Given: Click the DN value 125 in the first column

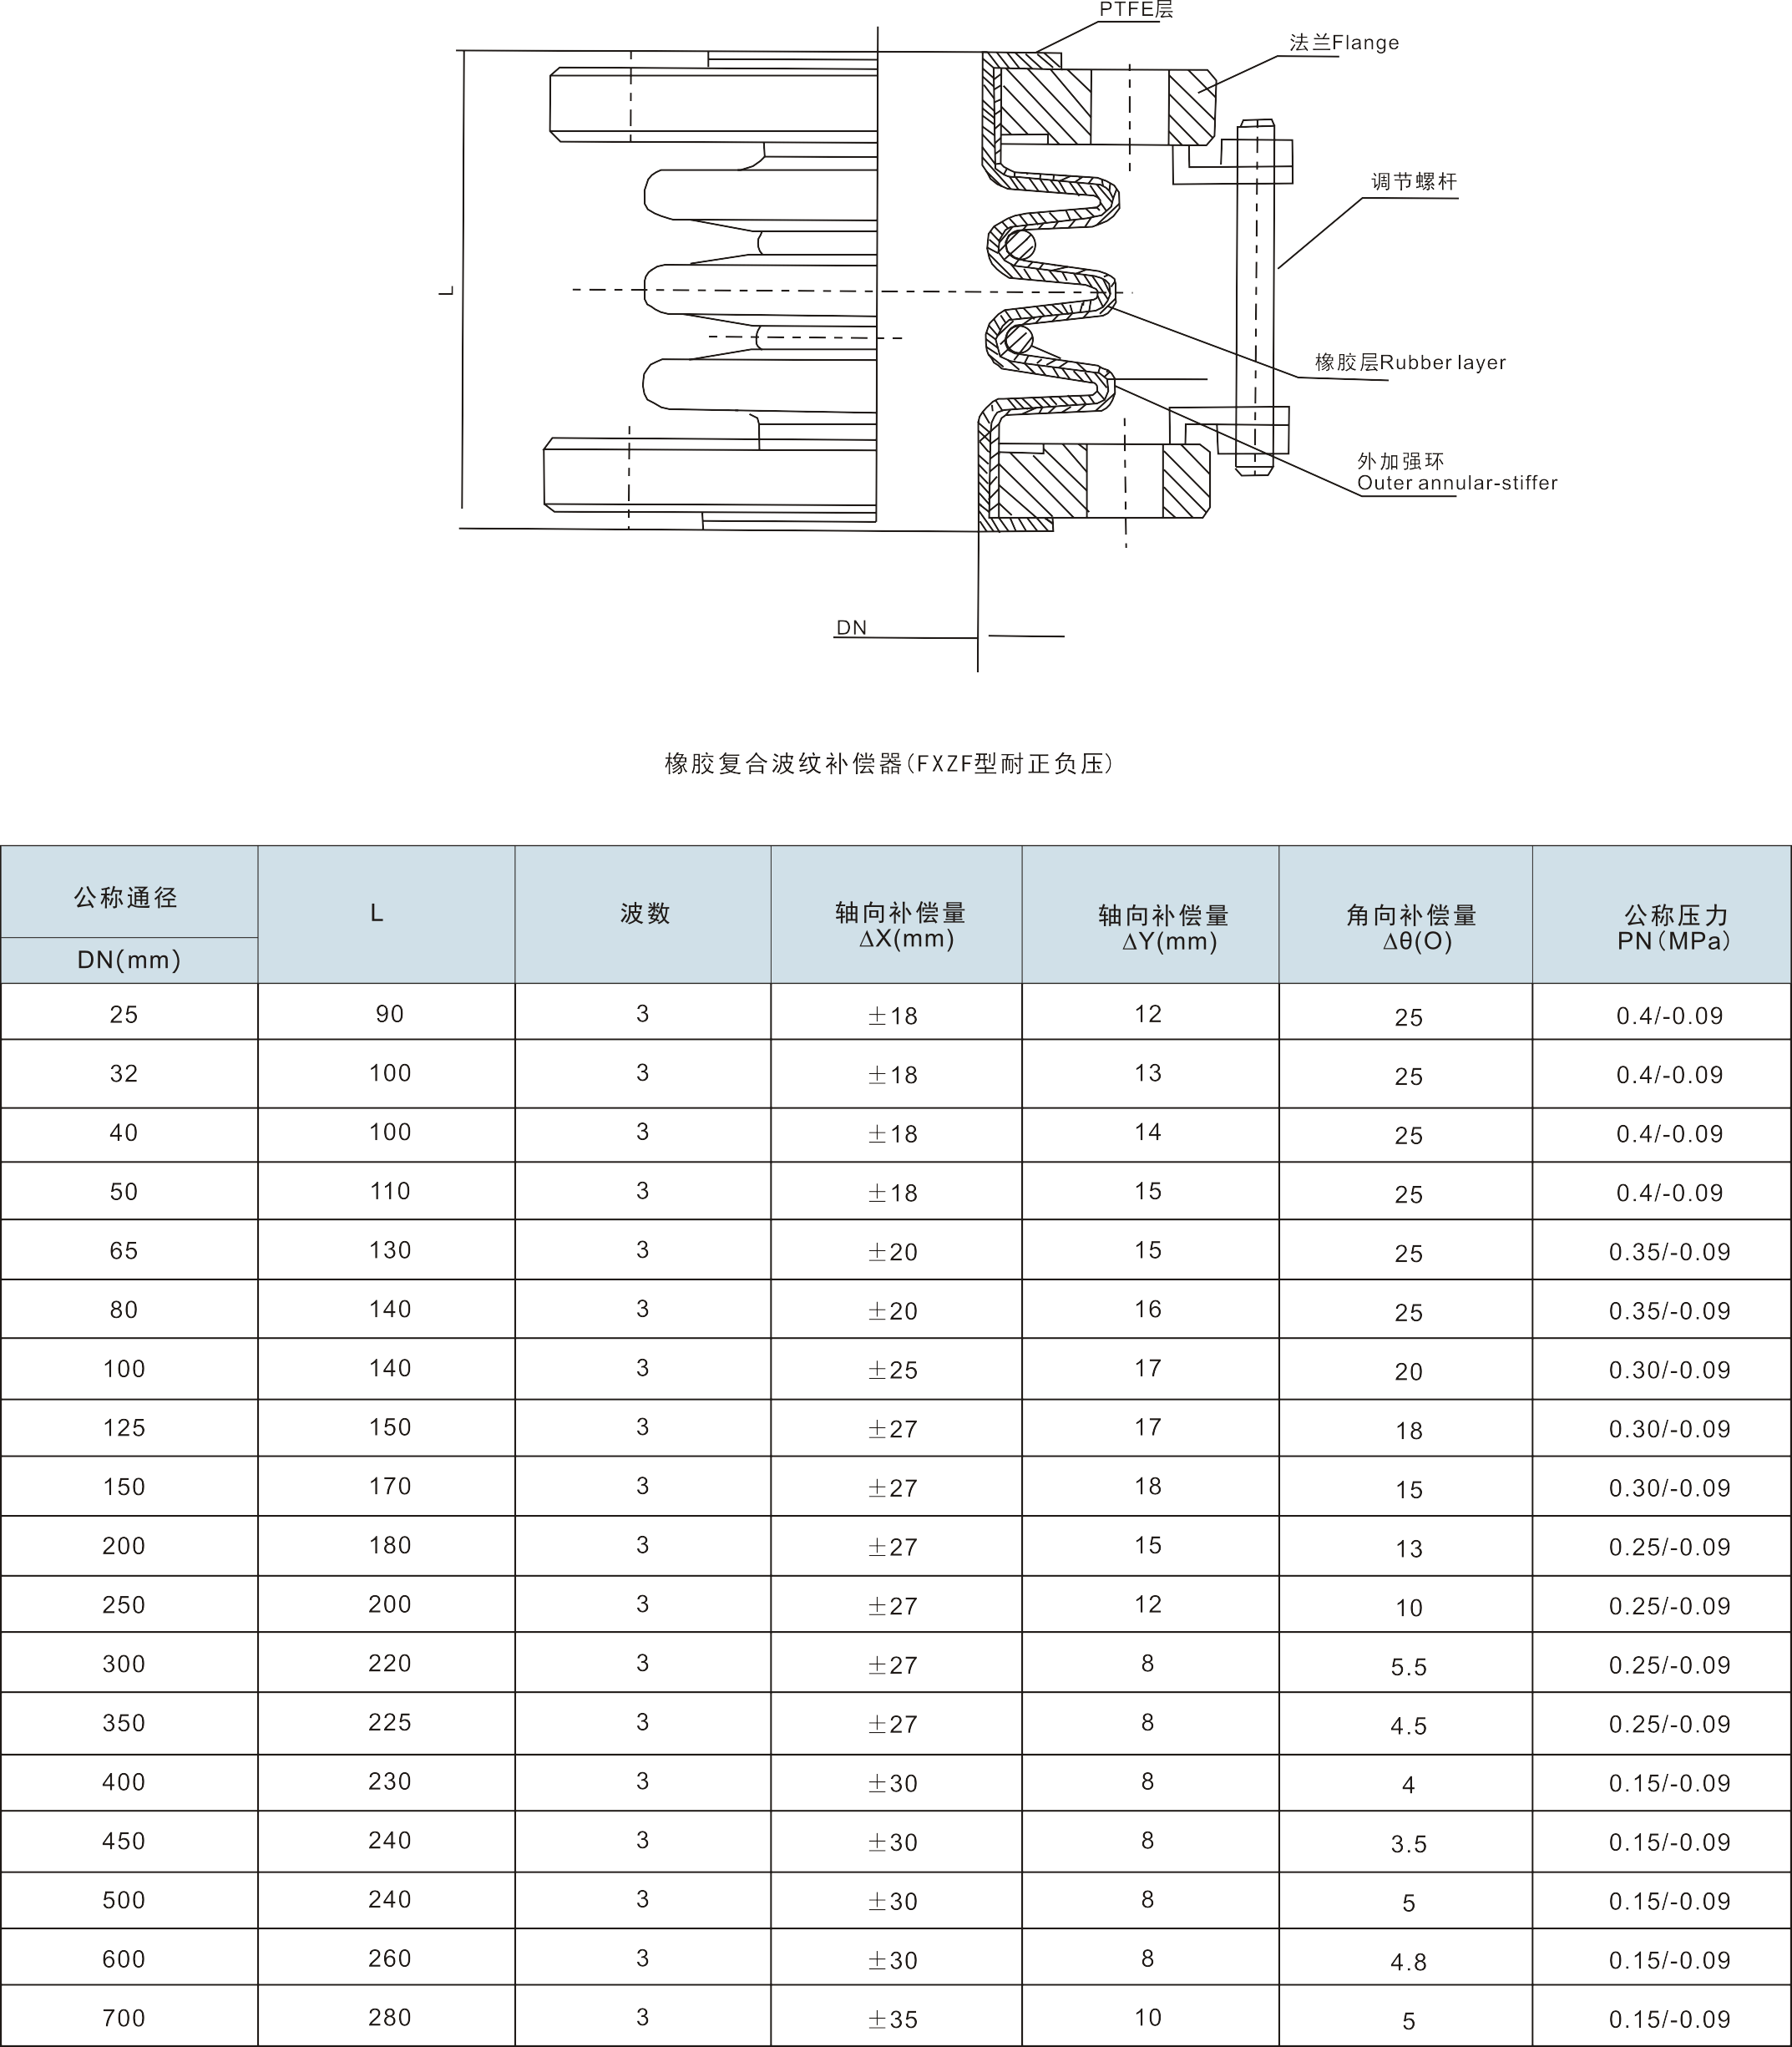Looking at the screenshot, I should pyautogui.click(x=124, y=1428).
